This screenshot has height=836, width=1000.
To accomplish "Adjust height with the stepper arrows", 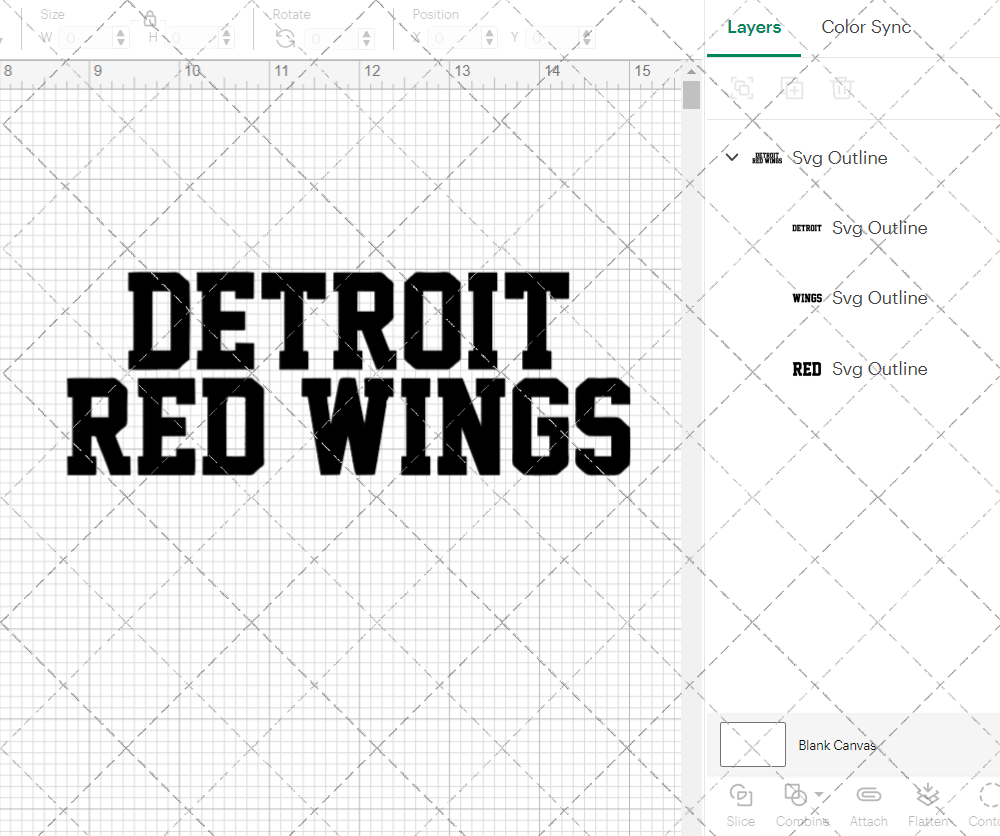I will click(226, 38).
